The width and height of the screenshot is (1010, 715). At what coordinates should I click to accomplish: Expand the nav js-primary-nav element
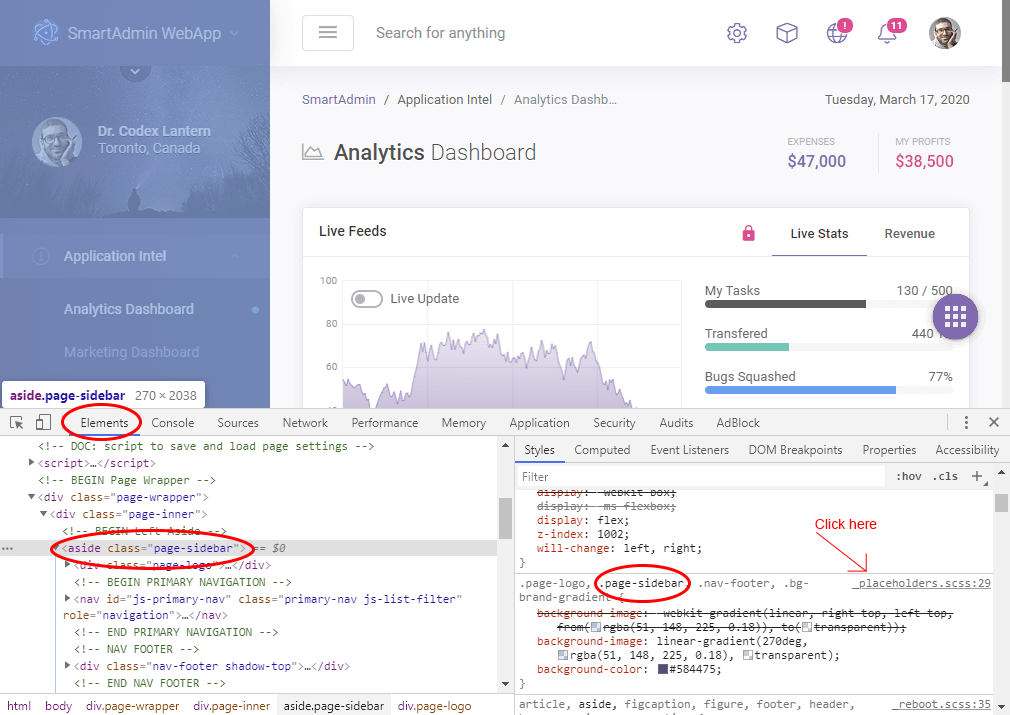coord(68,599)
